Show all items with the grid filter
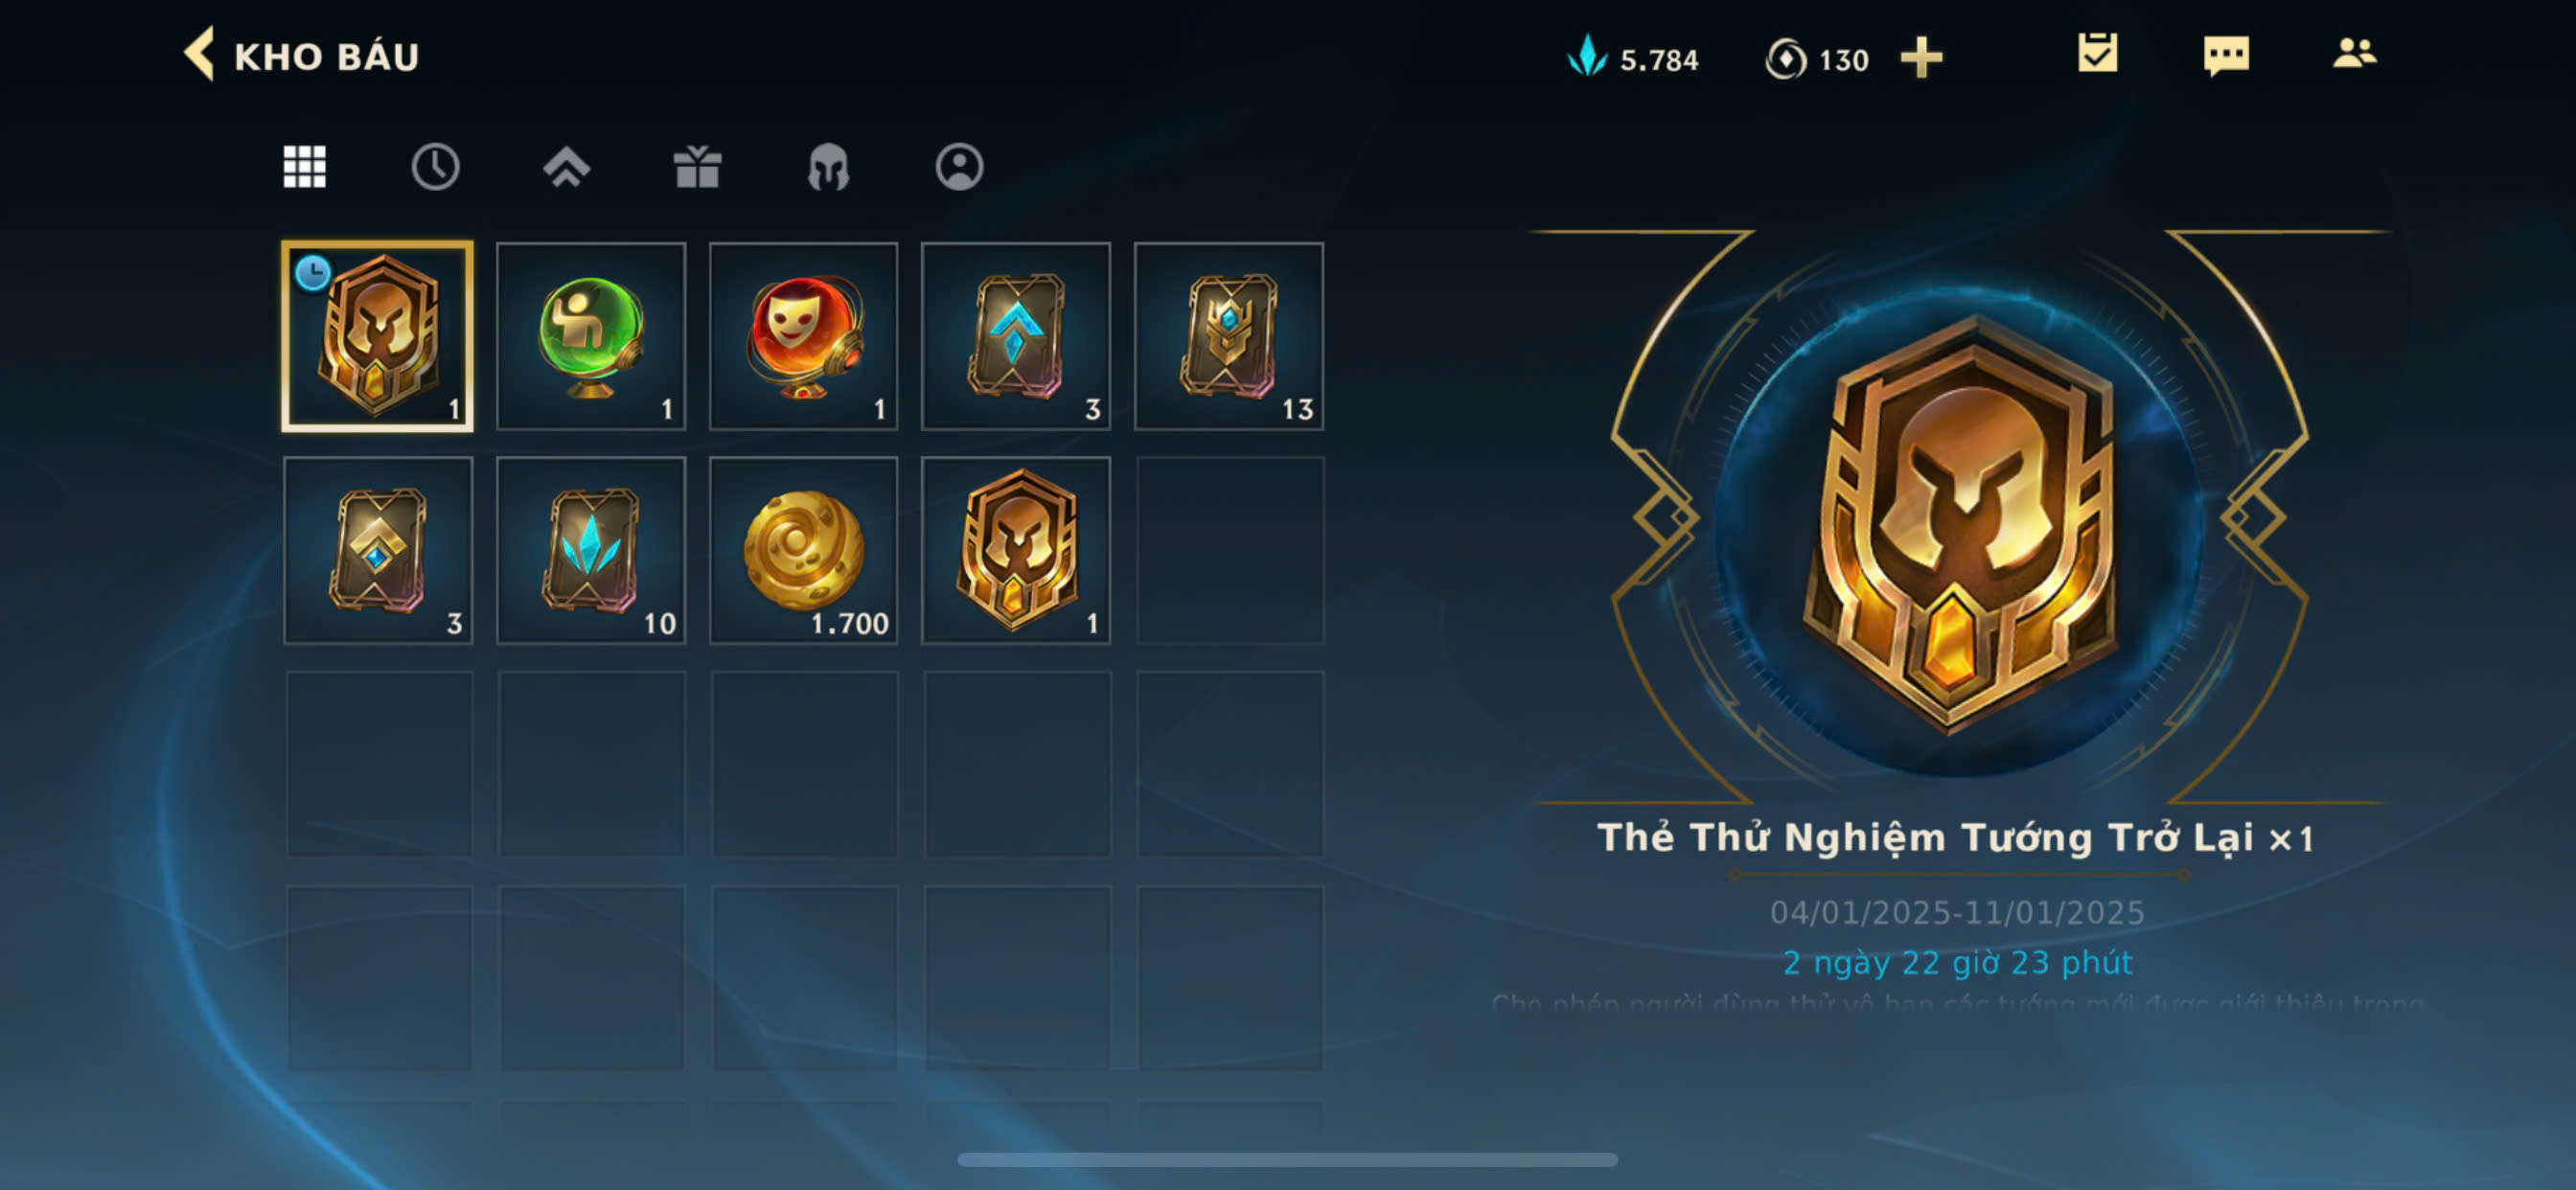 [305, 167]
